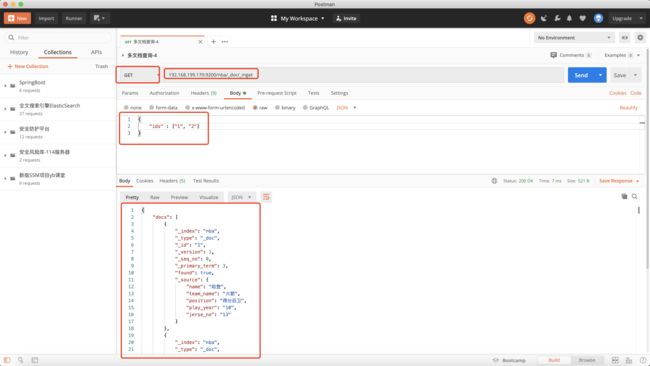
Task: Open the request body JSON format dropdown
Action: pos(346,108)
